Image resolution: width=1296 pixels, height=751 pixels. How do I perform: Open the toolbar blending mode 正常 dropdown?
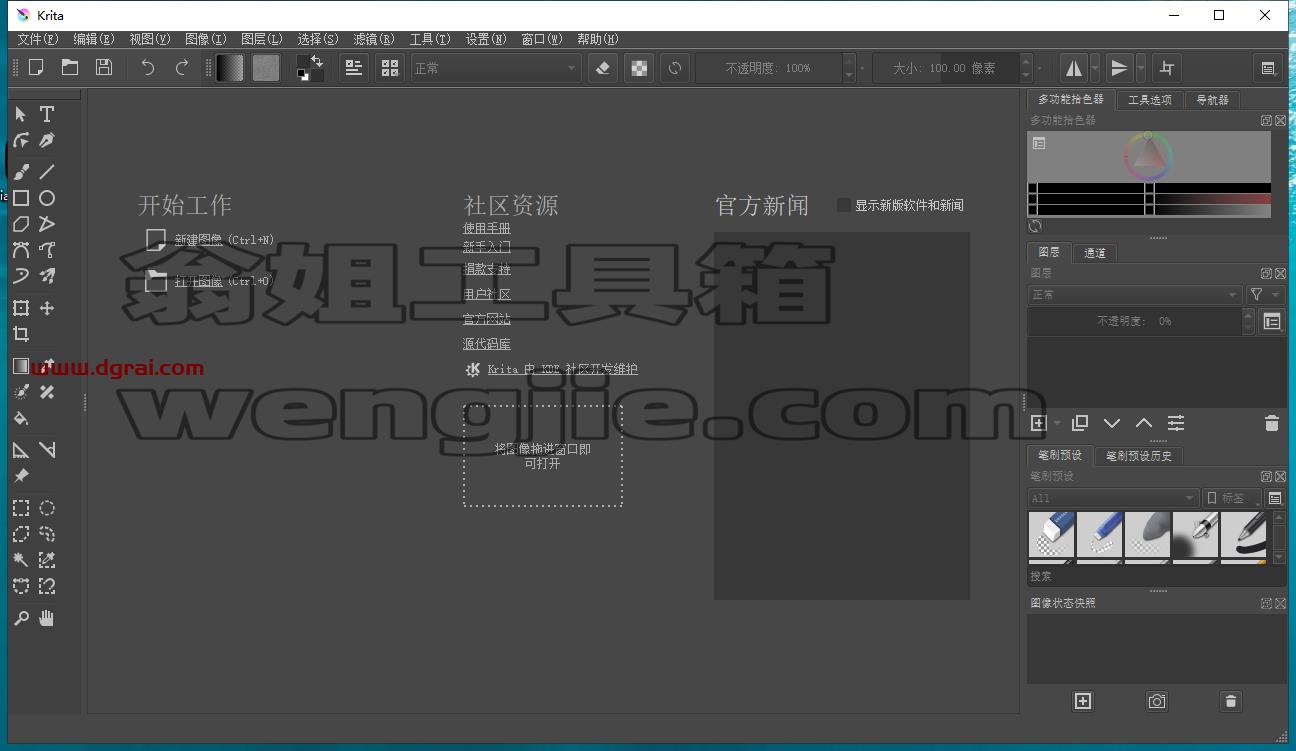pyautogui.click(x=496, y=68)
